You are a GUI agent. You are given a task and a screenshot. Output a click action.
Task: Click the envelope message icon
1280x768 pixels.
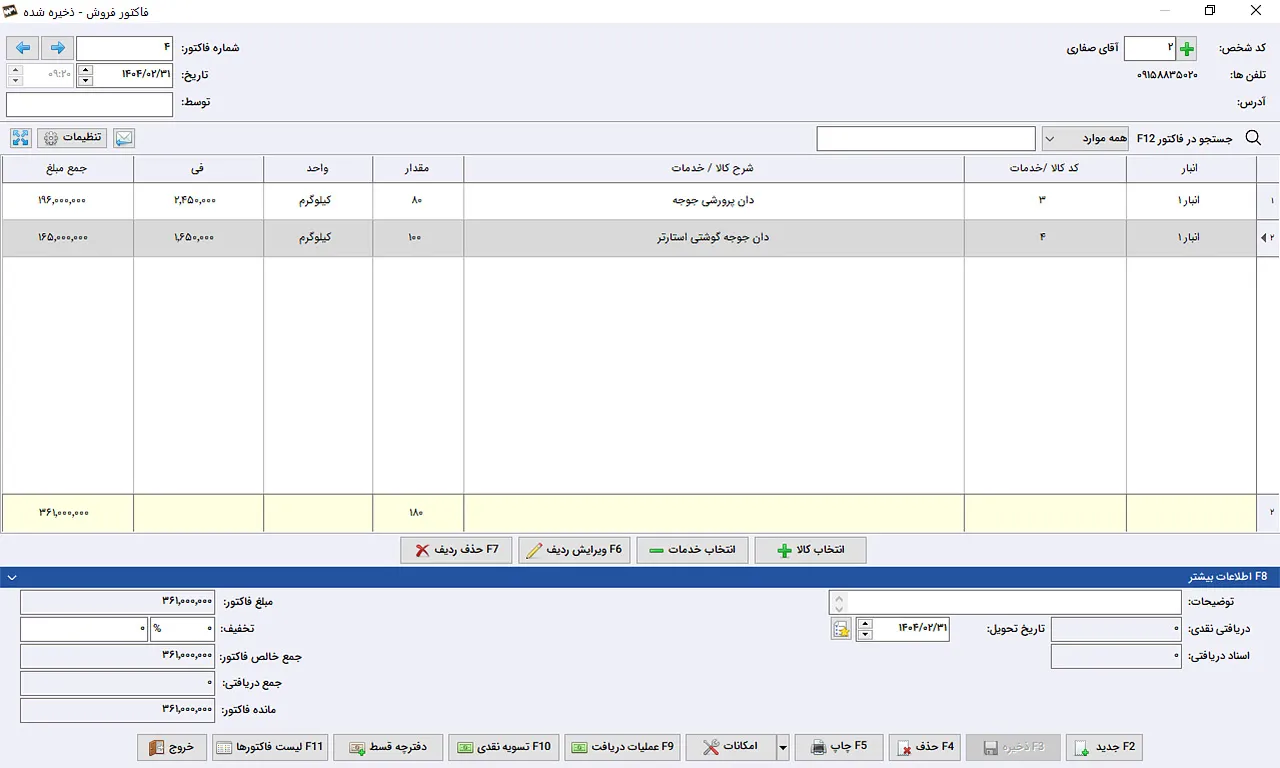click(124, 138)
